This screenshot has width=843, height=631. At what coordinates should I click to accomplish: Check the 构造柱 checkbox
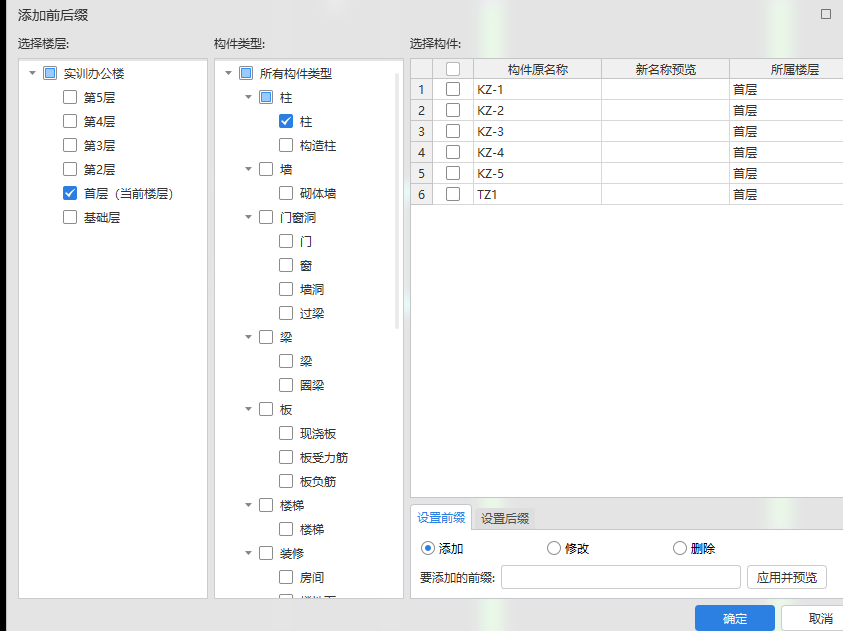[x=286, y=145]
